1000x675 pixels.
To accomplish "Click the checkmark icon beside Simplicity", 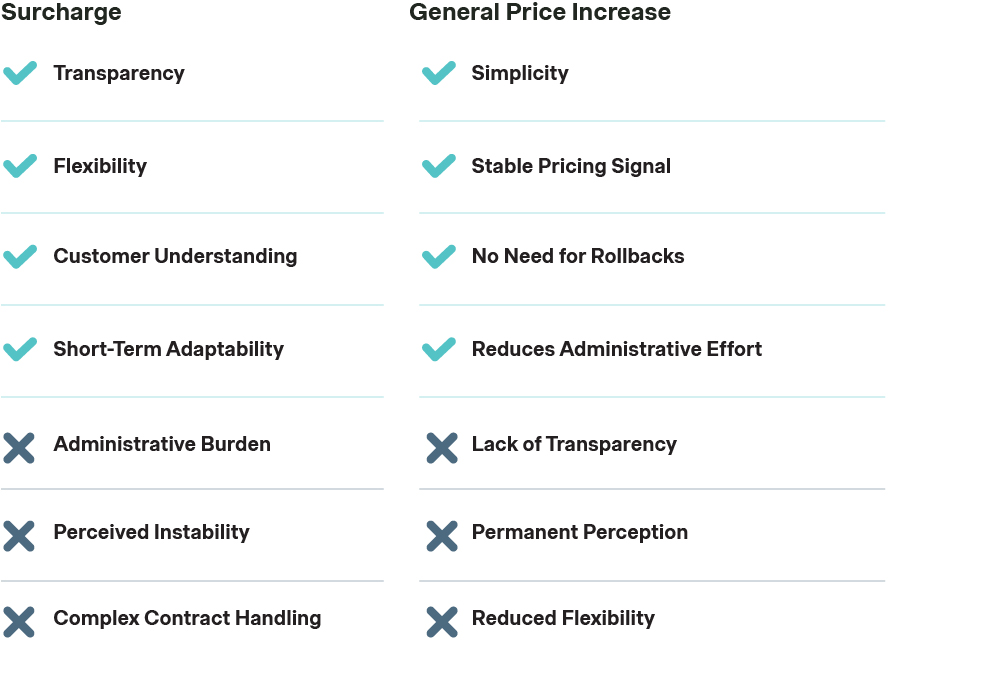I will [439, 73].
